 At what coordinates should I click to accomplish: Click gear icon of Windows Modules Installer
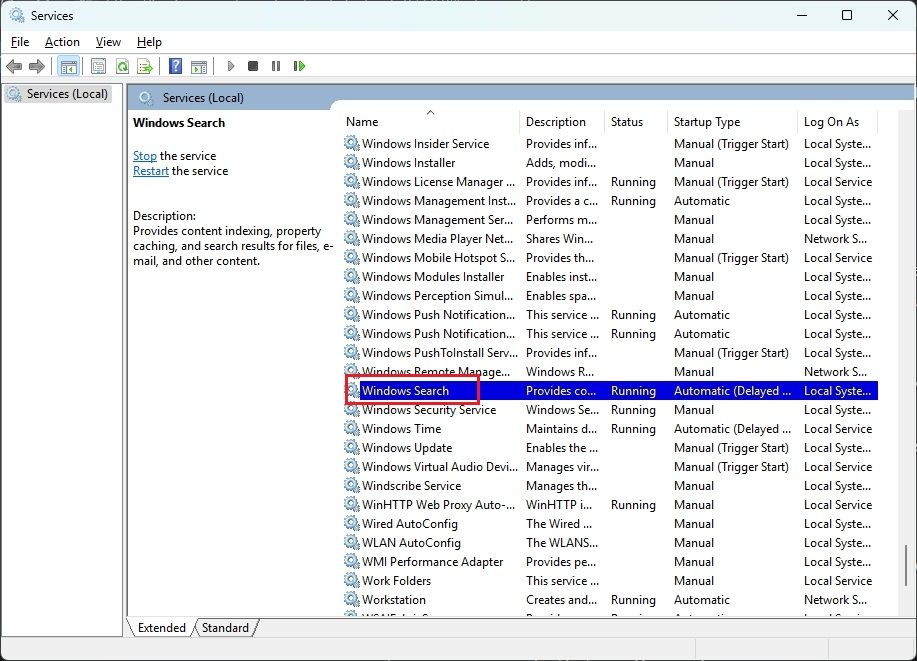[351, 276]
